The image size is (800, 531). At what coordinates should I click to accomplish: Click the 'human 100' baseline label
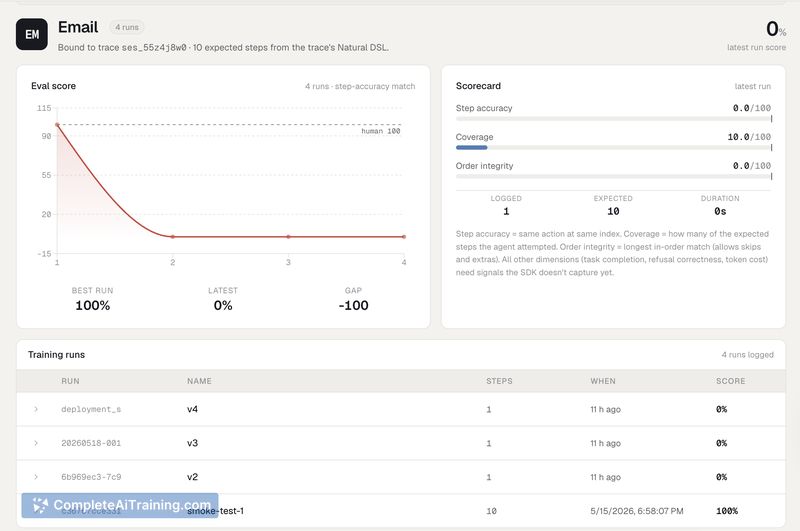pos(381,131)
